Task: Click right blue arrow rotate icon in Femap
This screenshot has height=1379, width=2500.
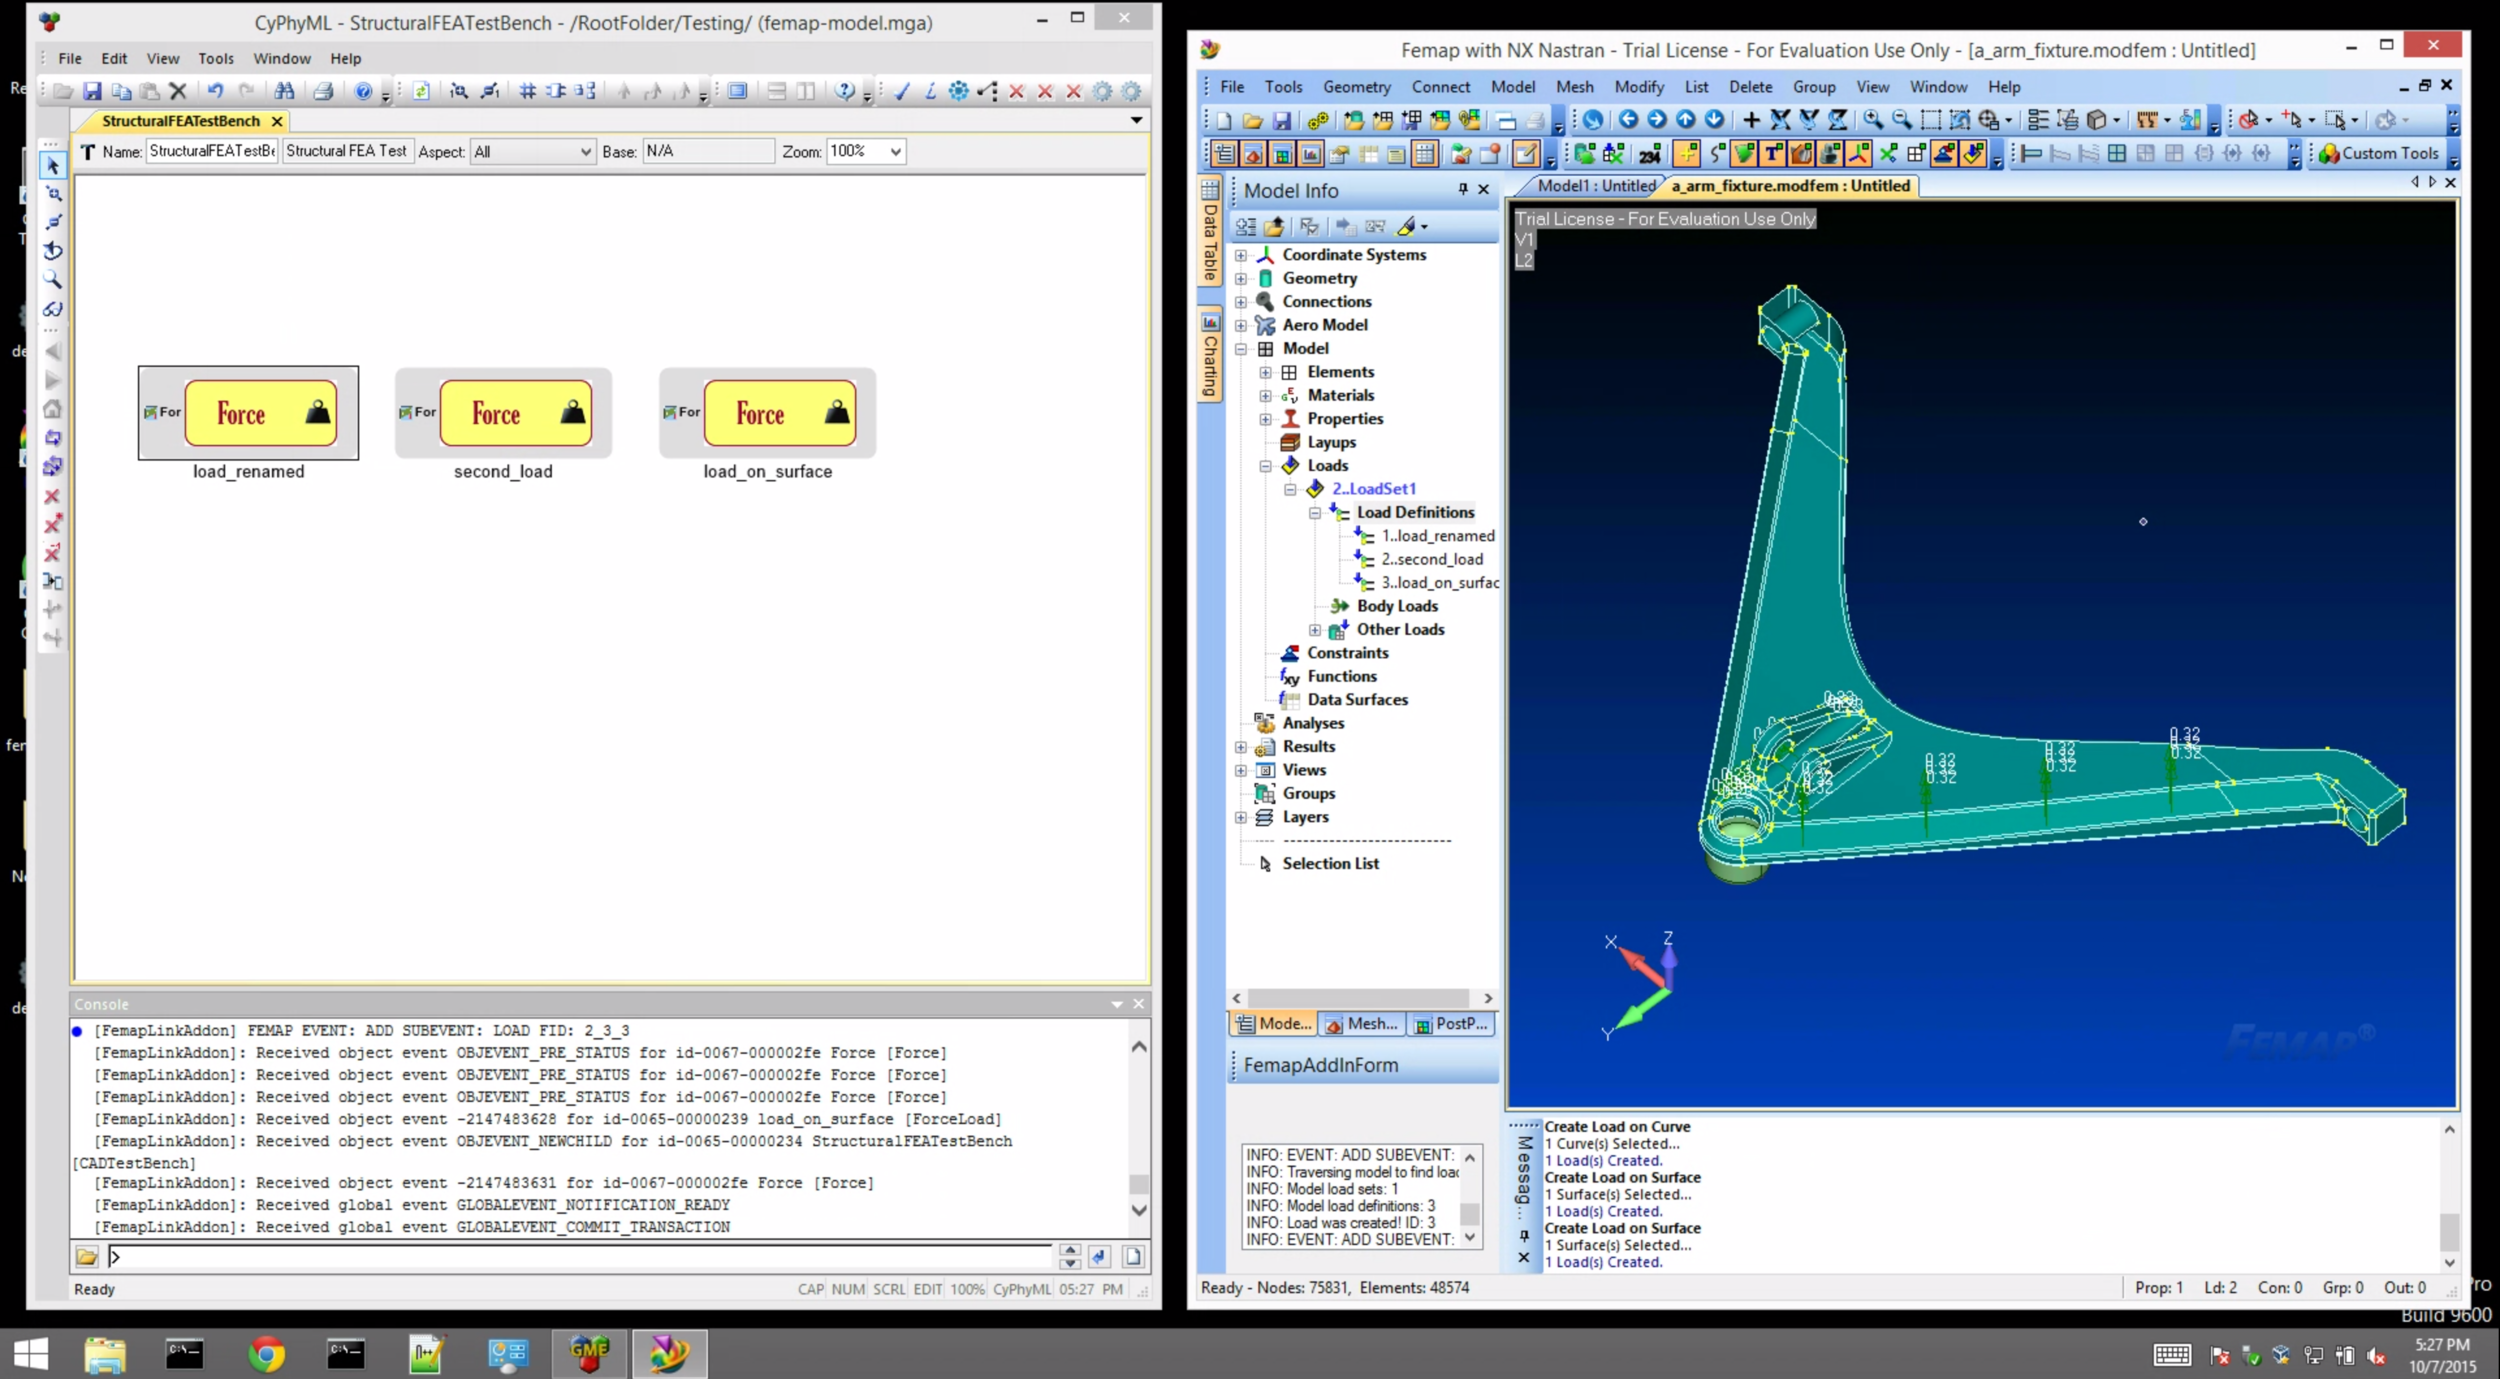Action: 1657,120
